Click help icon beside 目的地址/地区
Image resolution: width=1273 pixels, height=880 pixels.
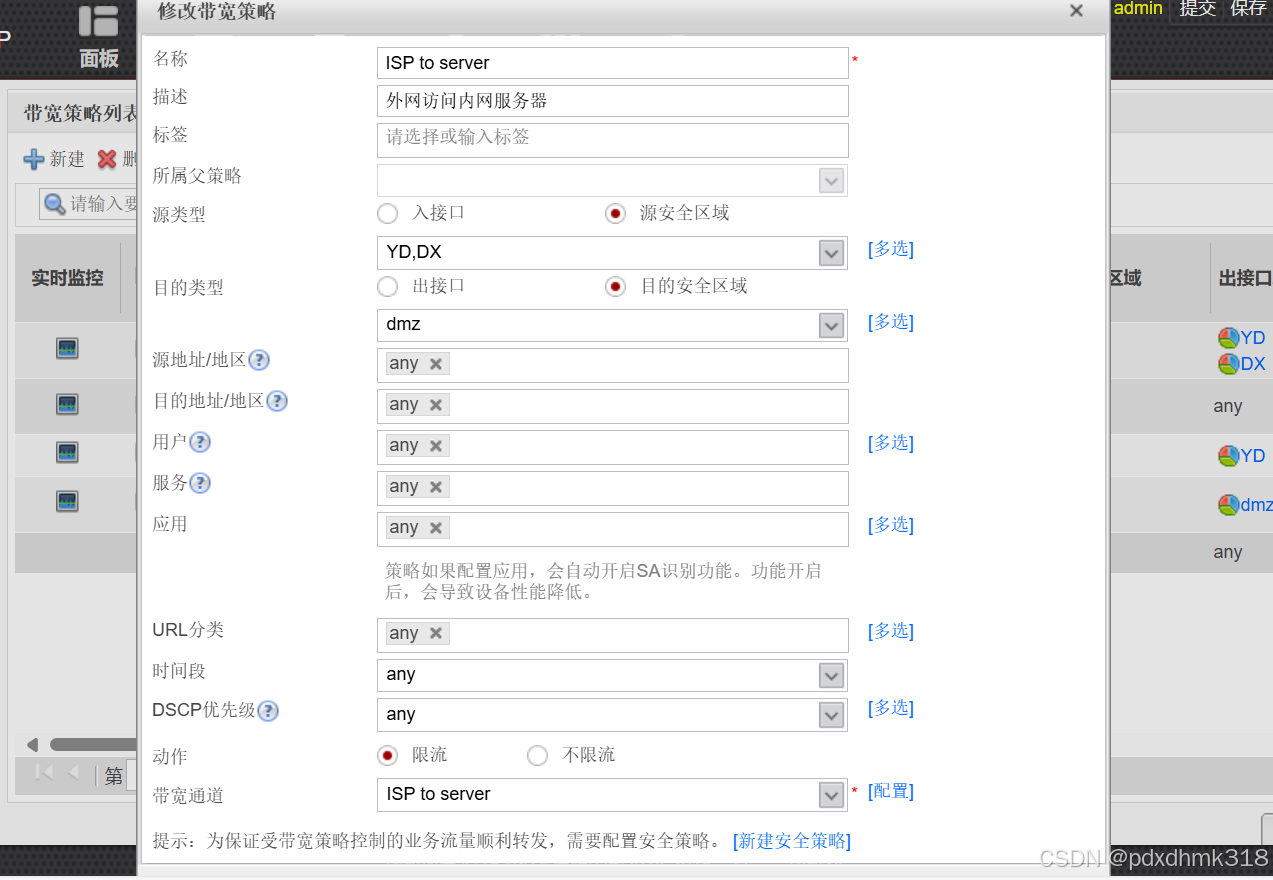coord(277,401)
